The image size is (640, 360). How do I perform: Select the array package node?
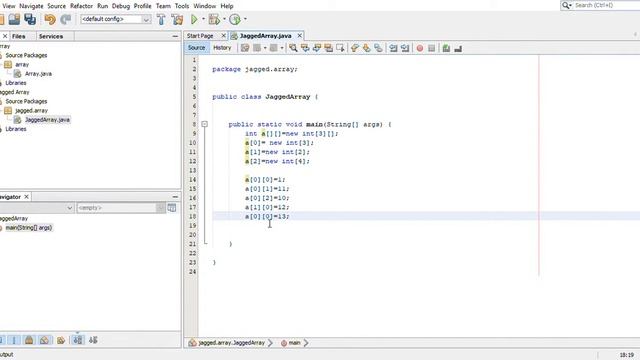coord(22,64)
